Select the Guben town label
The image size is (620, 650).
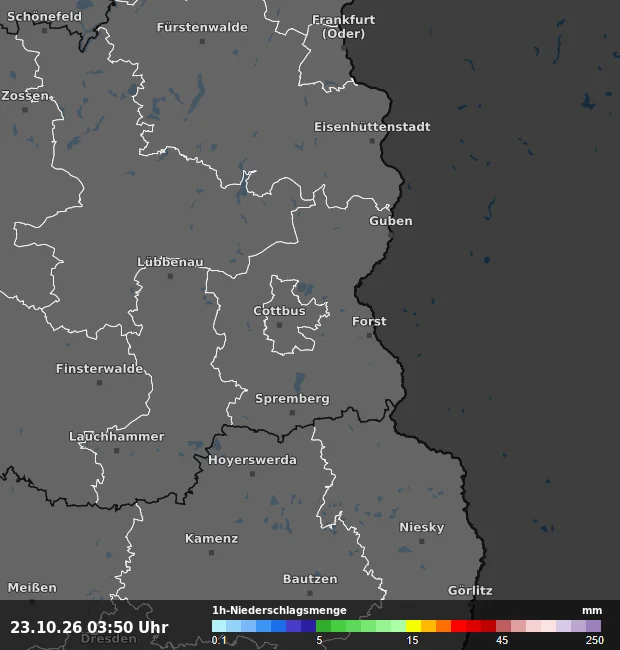coord(391,221)
